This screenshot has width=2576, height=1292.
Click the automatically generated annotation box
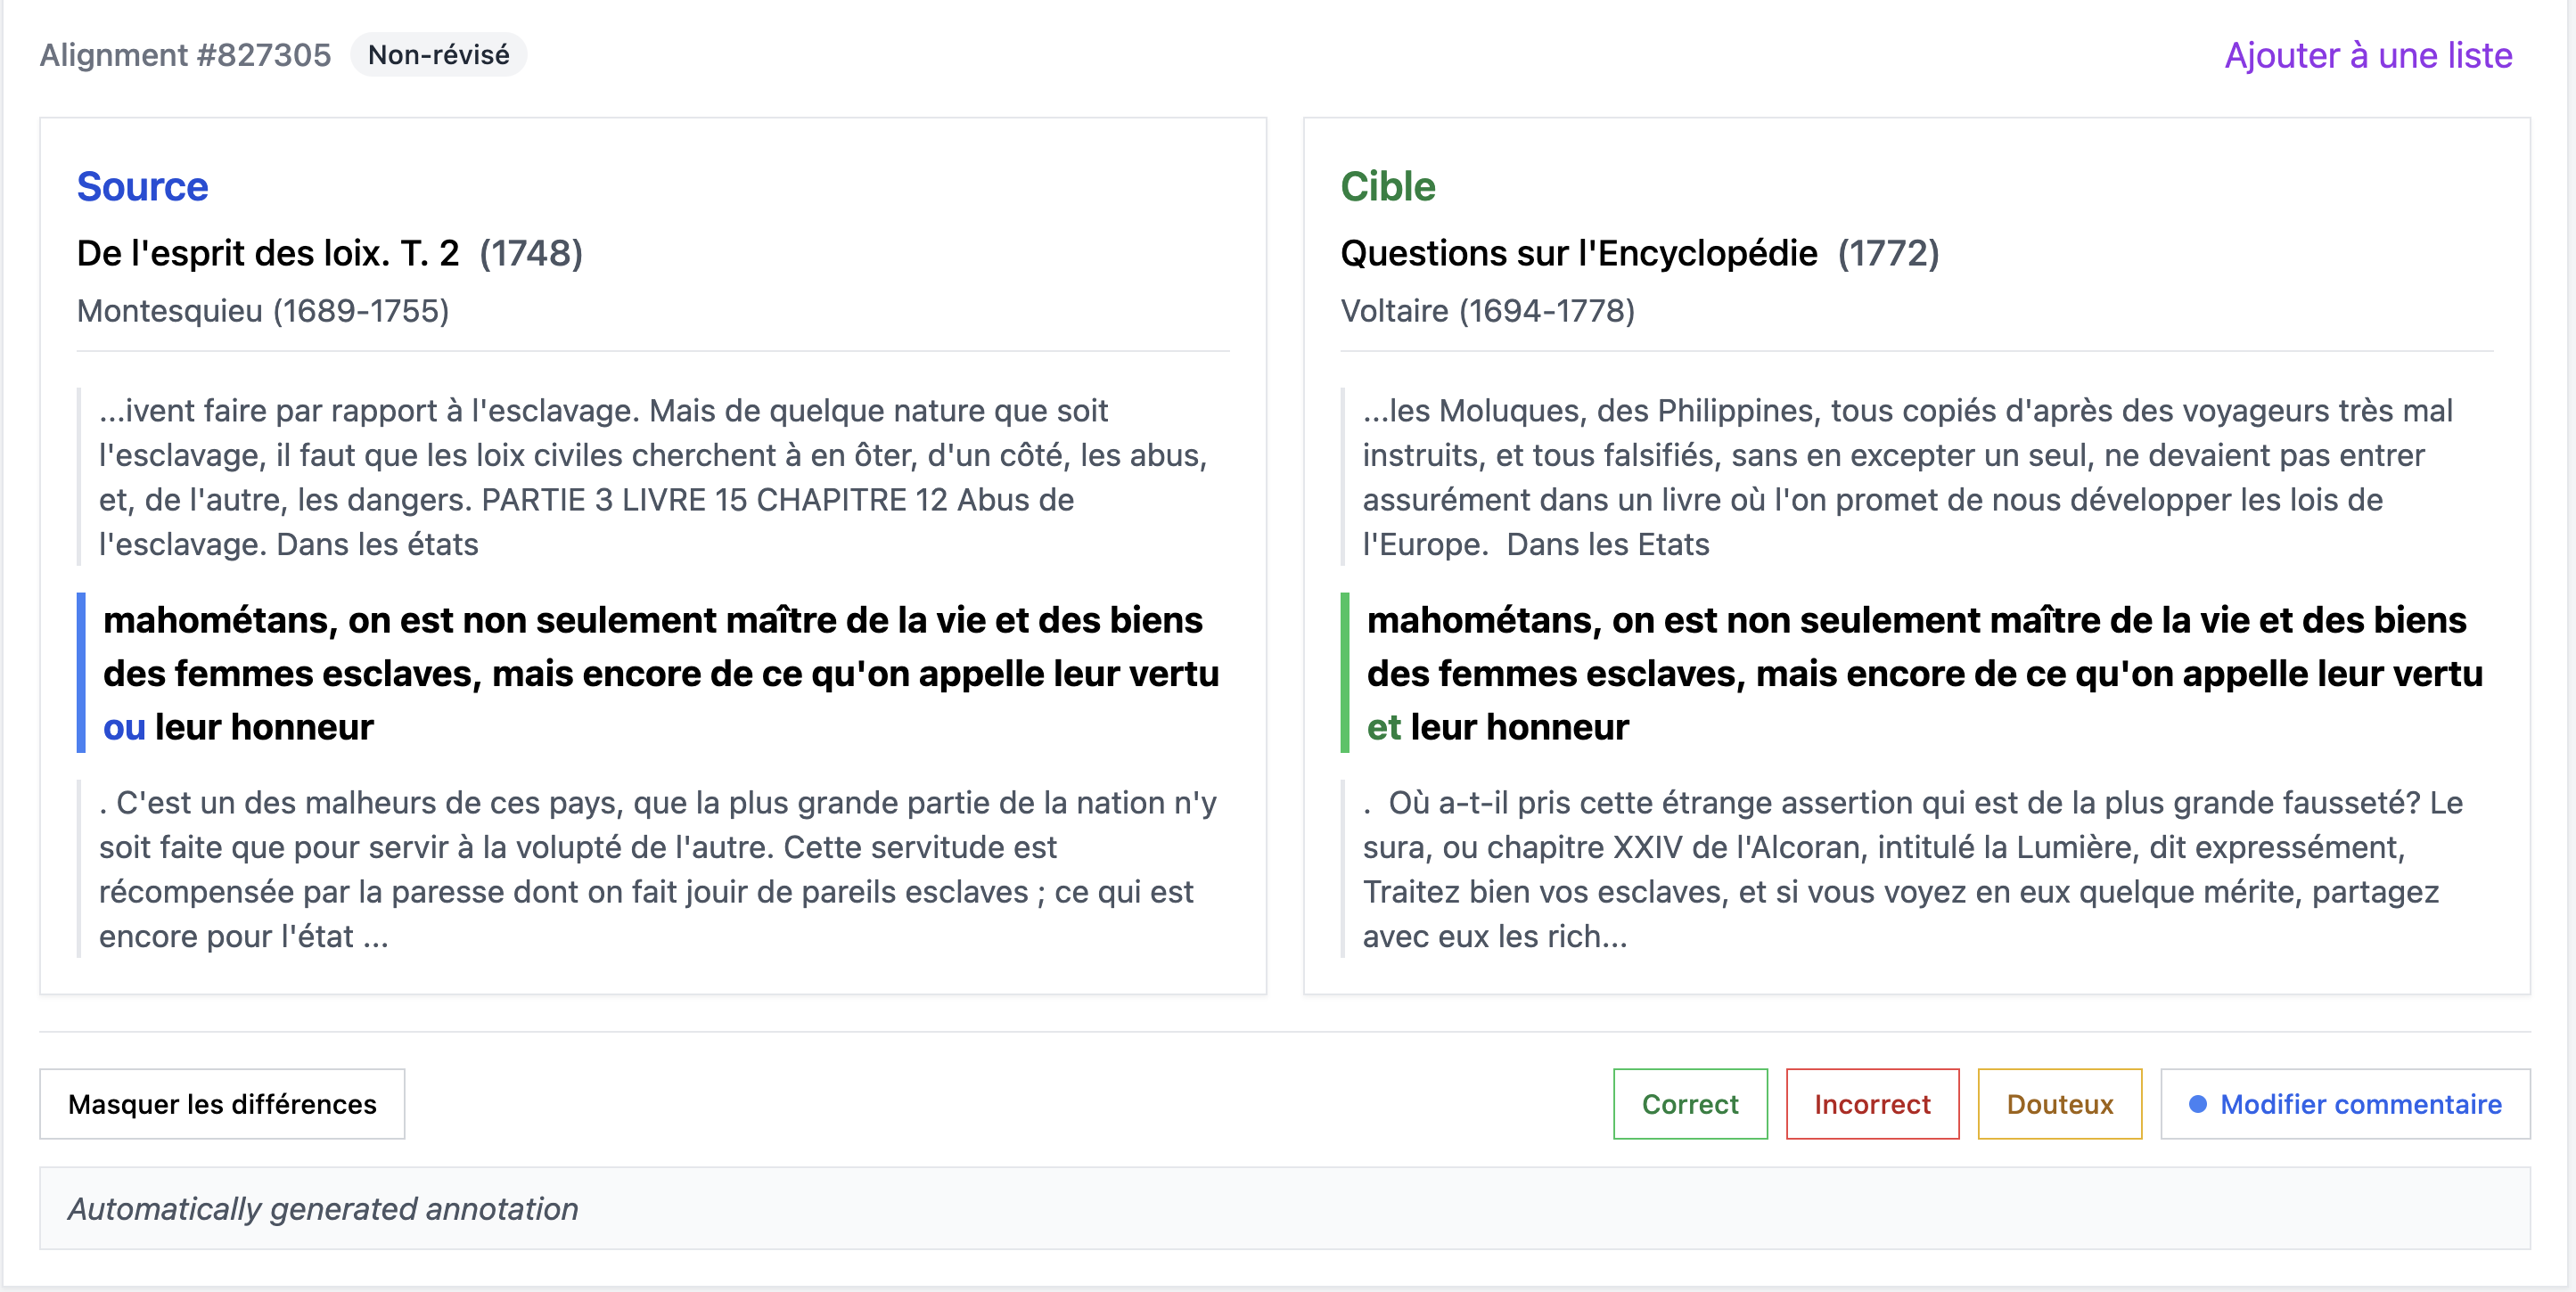[x=1284, y=1208]
